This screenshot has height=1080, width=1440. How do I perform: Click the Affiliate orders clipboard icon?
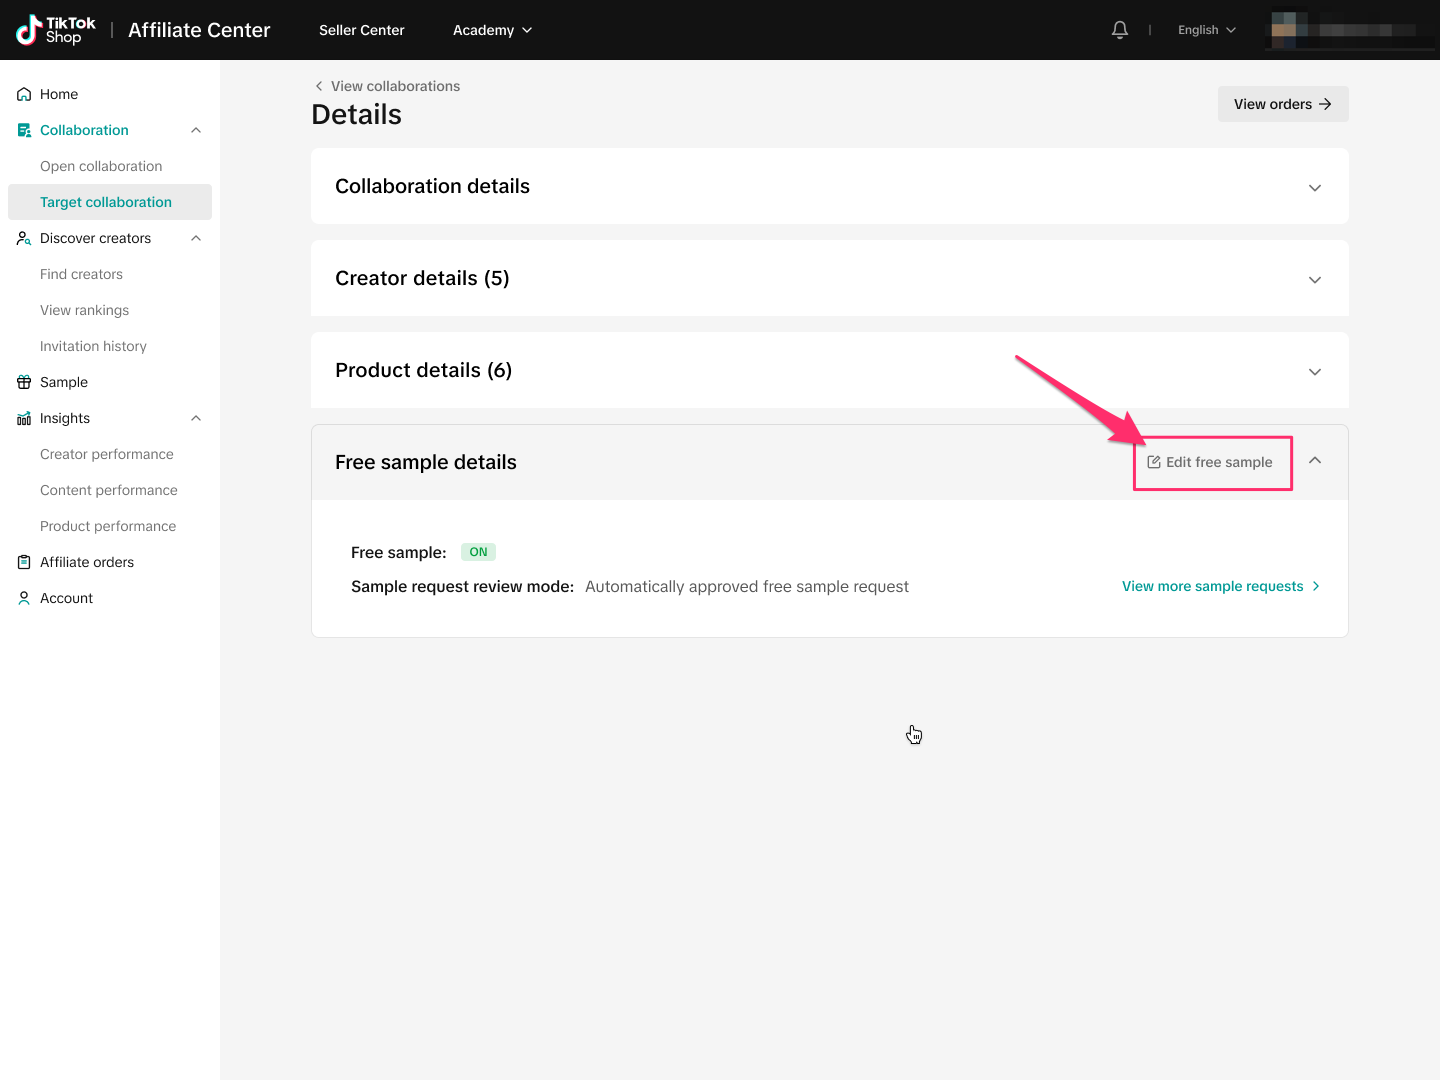click(x=24, y=562)
